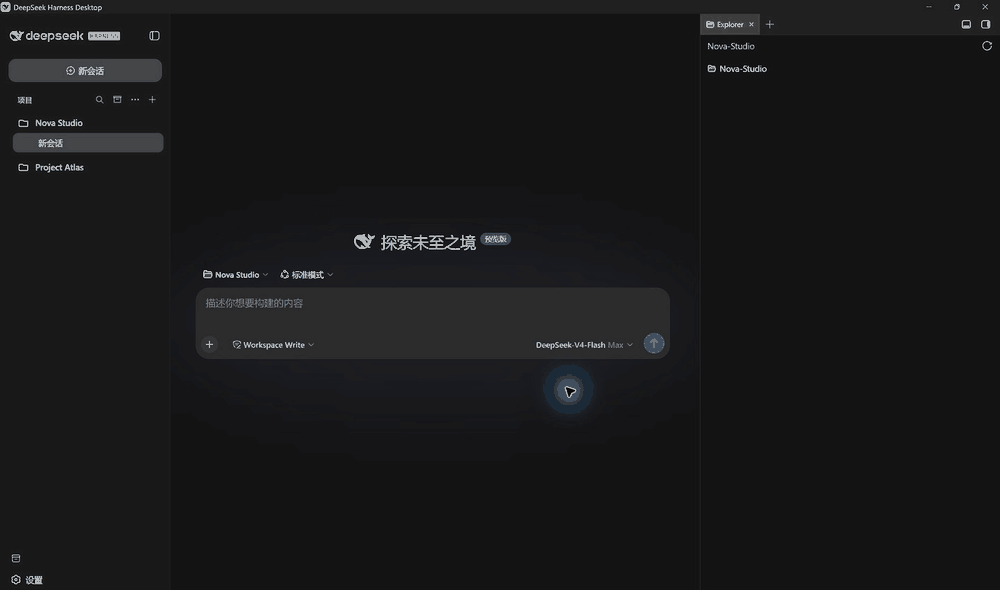The height and width of the screenshot is (590, 1000).
Task: Click the 预览版 preview badge
Action: coord(496,239)
